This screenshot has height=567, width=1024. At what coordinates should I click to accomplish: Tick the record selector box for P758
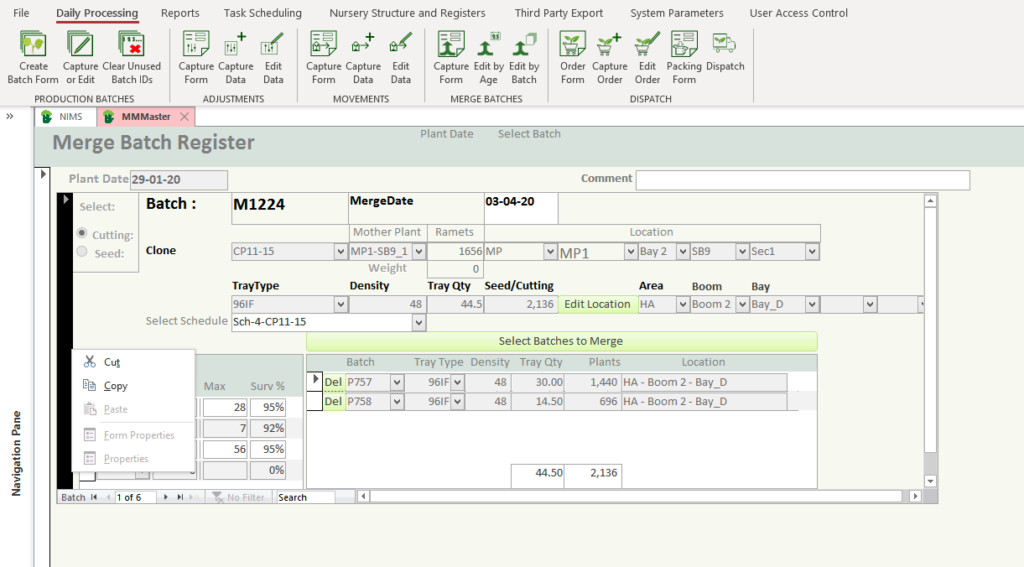click(314, 401)
